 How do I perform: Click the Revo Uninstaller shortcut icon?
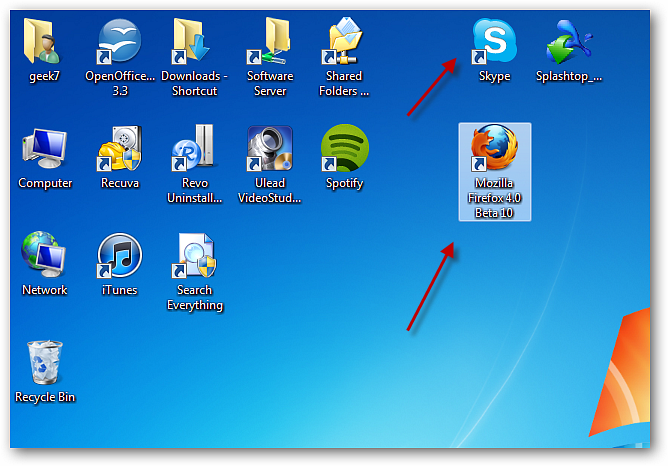[x=193, y=148]
